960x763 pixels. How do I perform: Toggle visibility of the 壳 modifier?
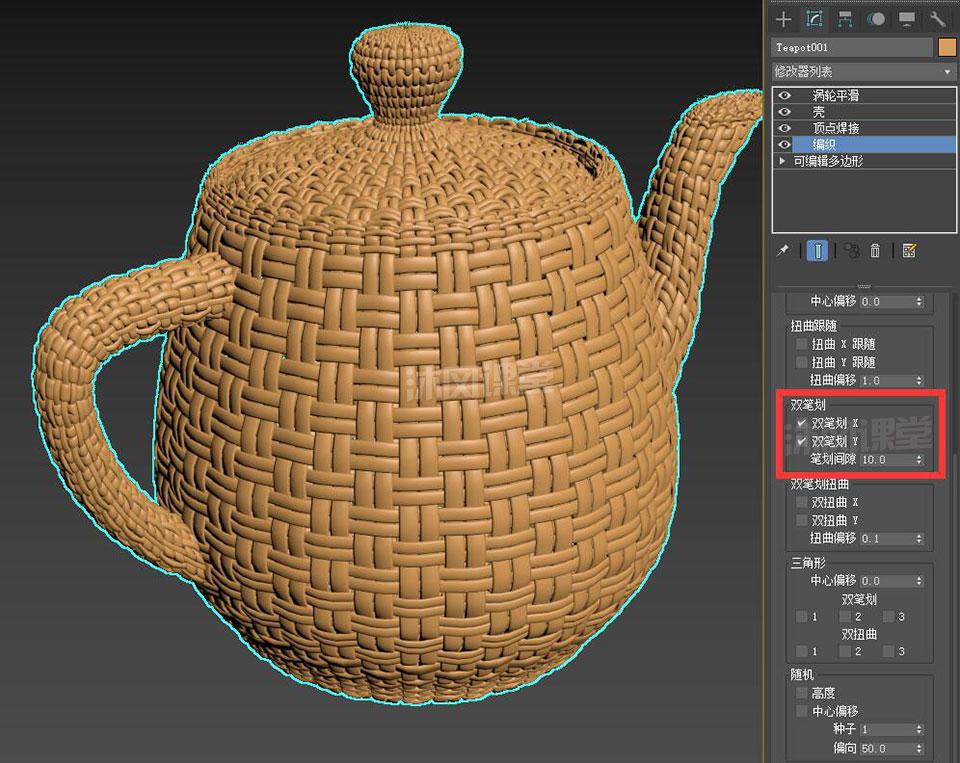click(784, 112)
